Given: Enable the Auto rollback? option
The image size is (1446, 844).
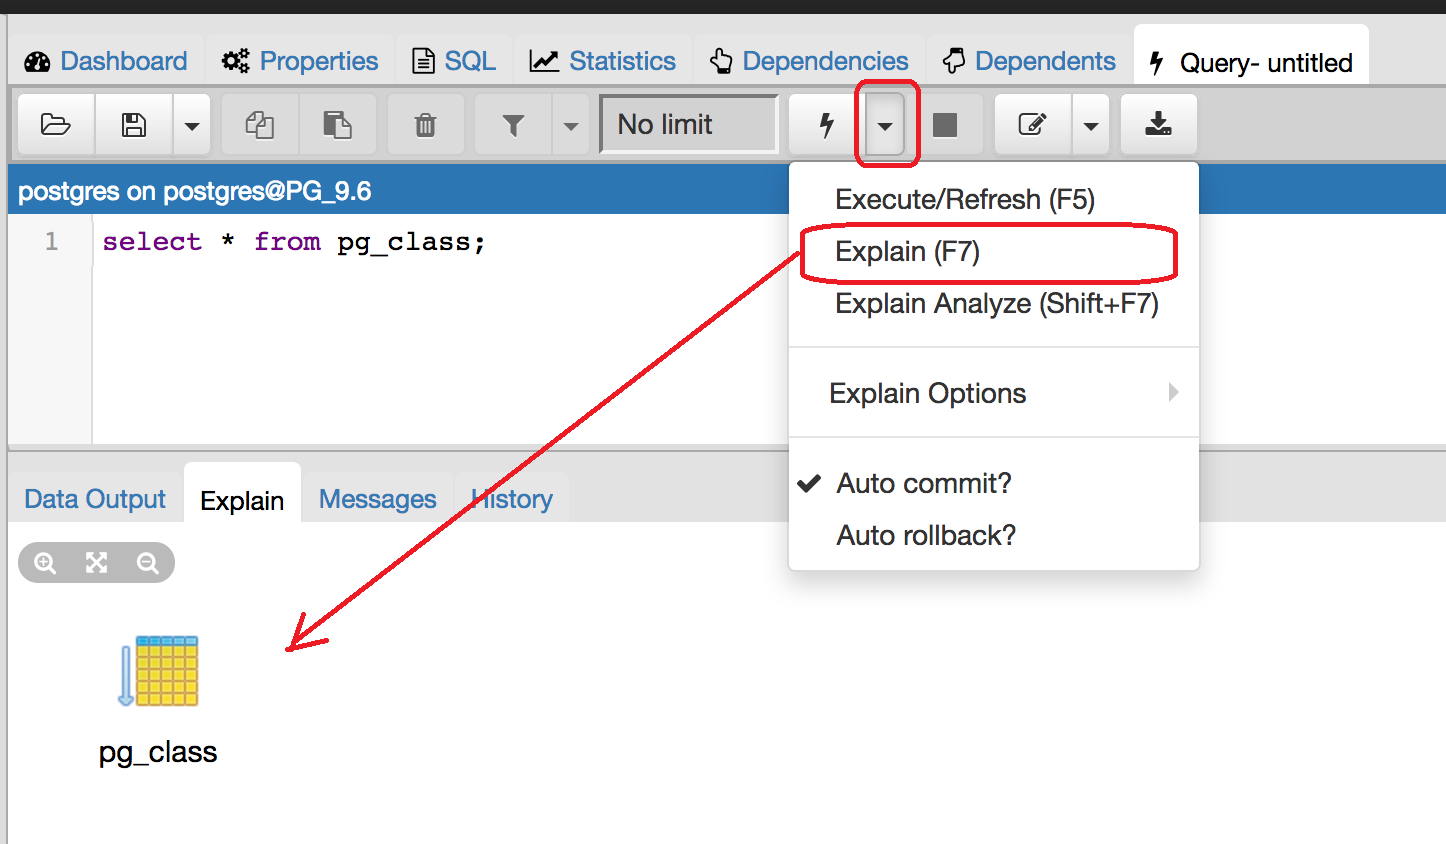Looking at the screenshot, I should click(925, 536).
